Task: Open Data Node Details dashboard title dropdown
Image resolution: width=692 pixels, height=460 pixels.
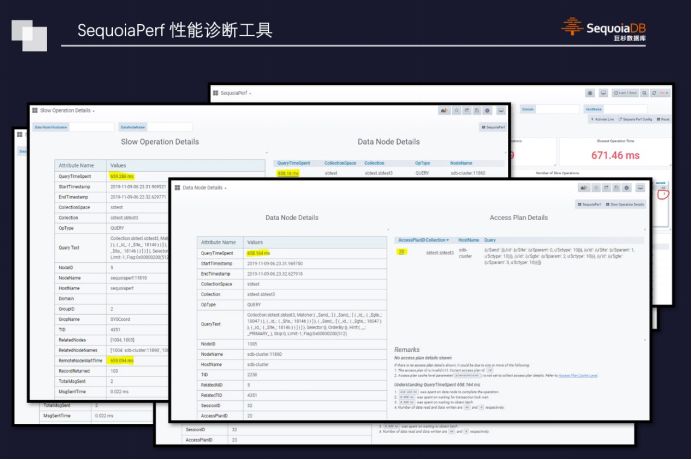Action: pos(204,188)
